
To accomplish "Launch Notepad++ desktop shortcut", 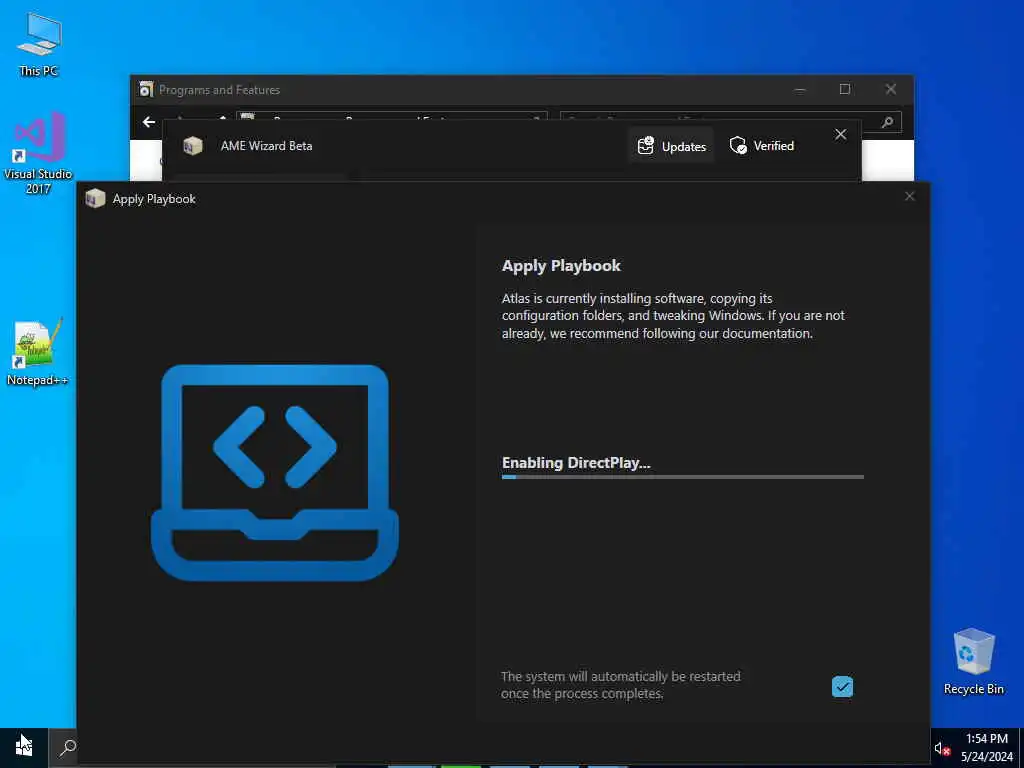I will (x=37, y=351).
